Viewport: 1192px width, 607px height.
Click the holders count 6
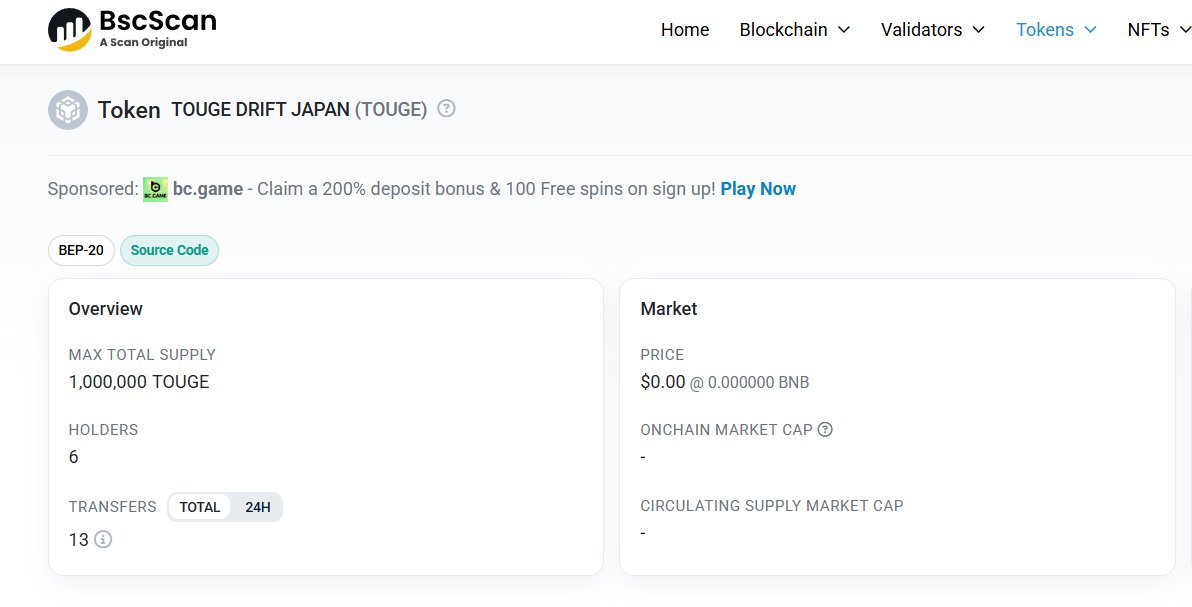point(74,456)
